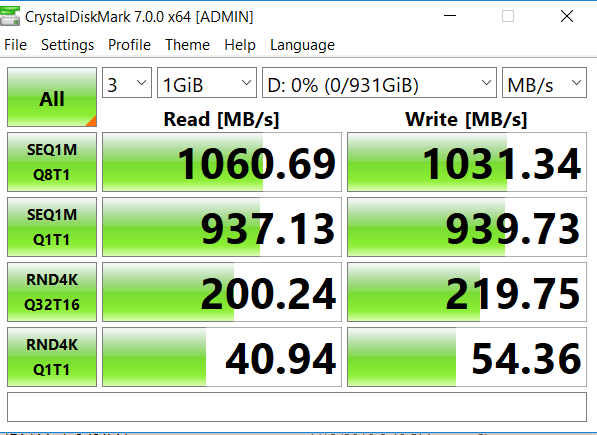Image resolution: width=597 pixels, height=435 pixels.
Task: Click the 1031.34 write result
Action: (467, 162)
